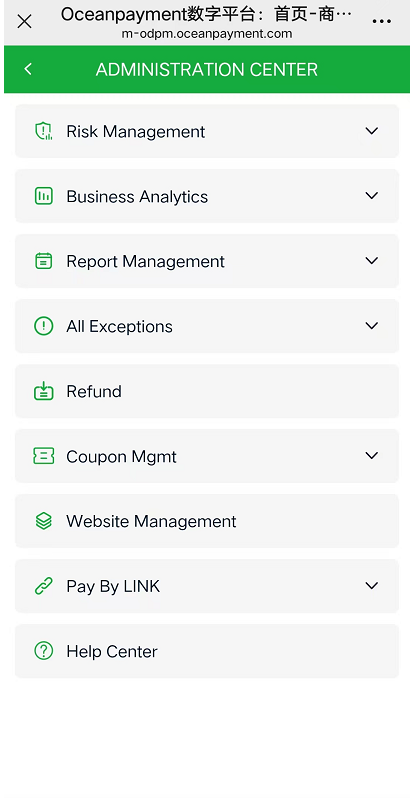The width and height of the screenshot is (411, 798).
Task: Click the All Exceptions exclamation icon
Action: pos(44,326)
